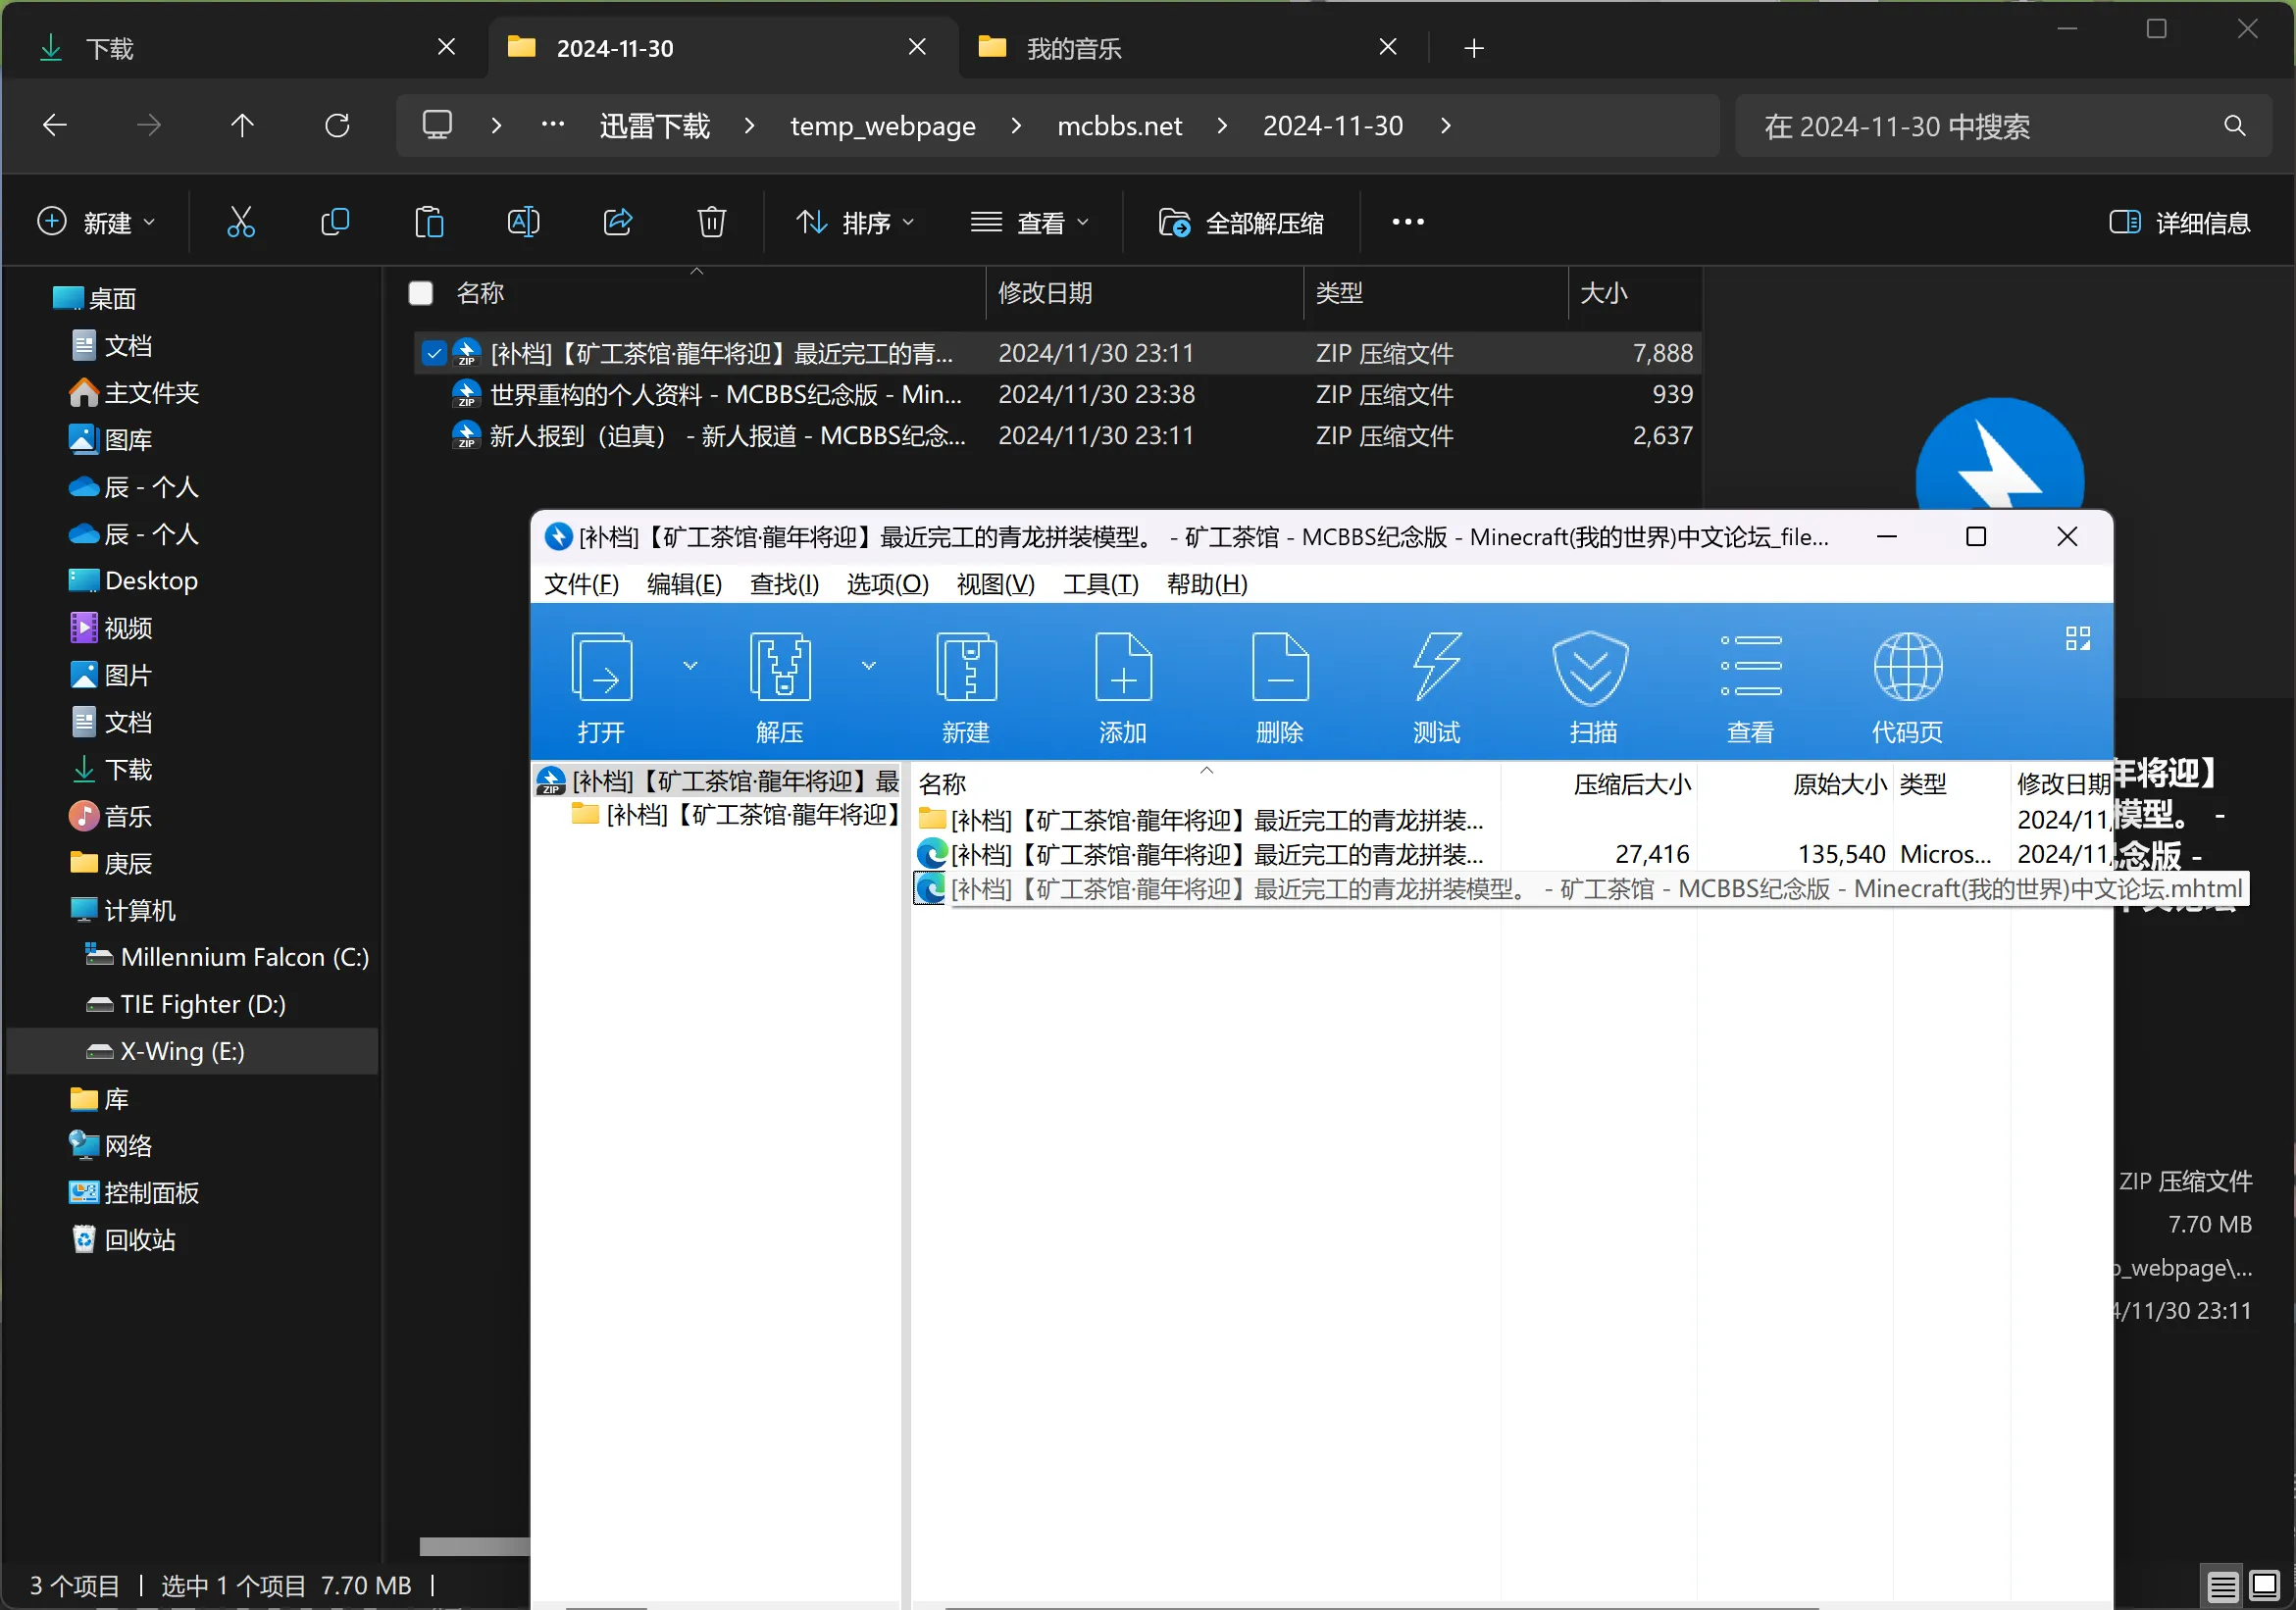Click the 全部解压缩 extract all button
This screenshot has height=1610, width=2296.
tap(1240, 222)
